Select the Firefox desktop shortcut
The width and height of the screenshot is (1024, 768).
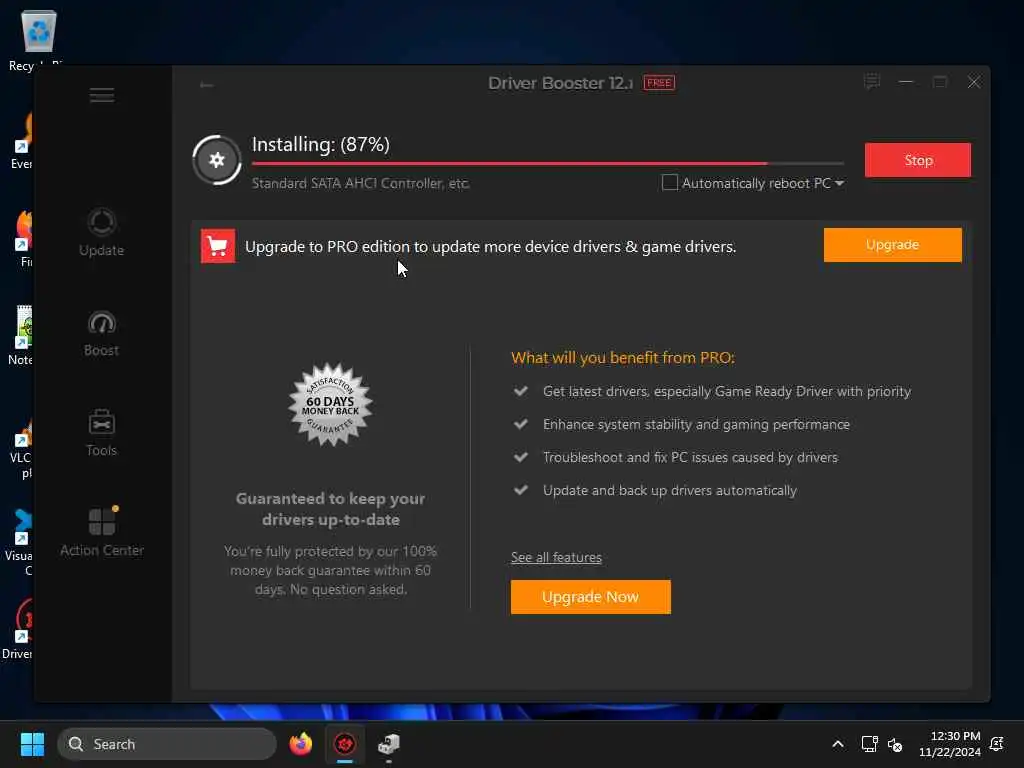24,239
